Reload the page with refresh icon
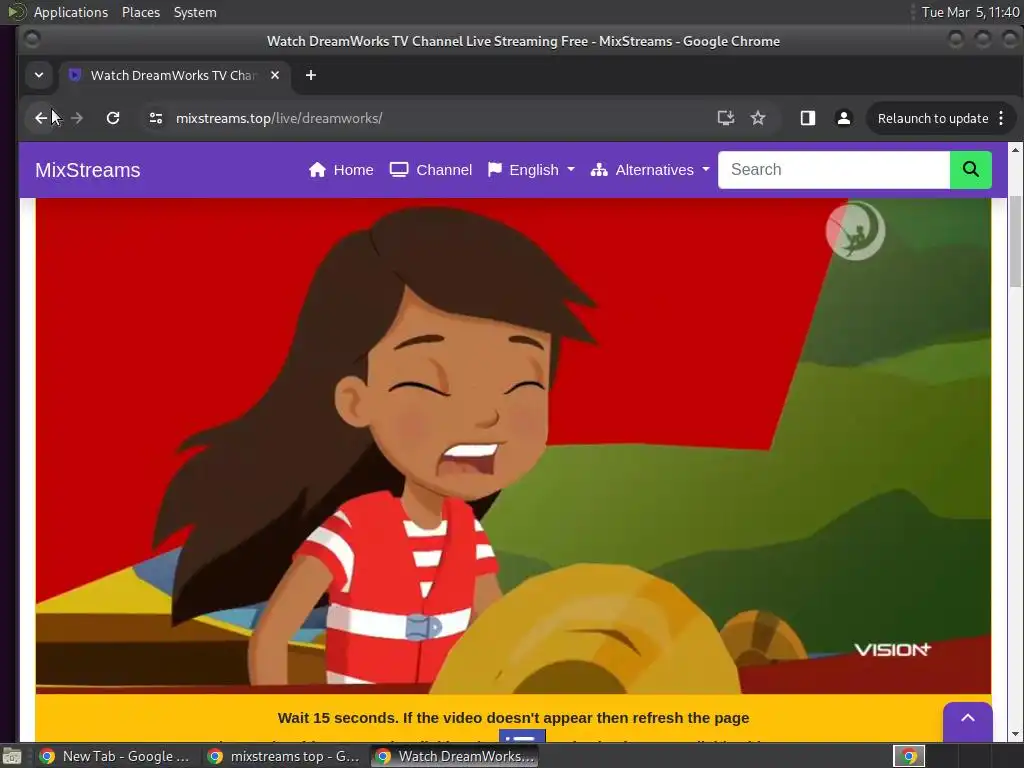Image resolution: width=1024 pixels, height=768 pixels. click(113, 118)
